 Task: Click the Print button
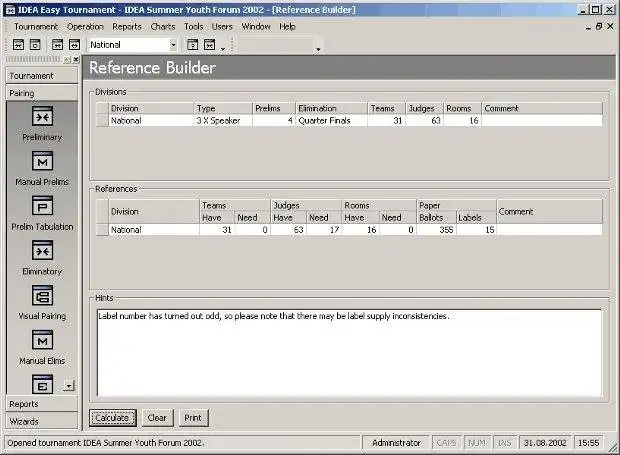click(x=193, y=418)
